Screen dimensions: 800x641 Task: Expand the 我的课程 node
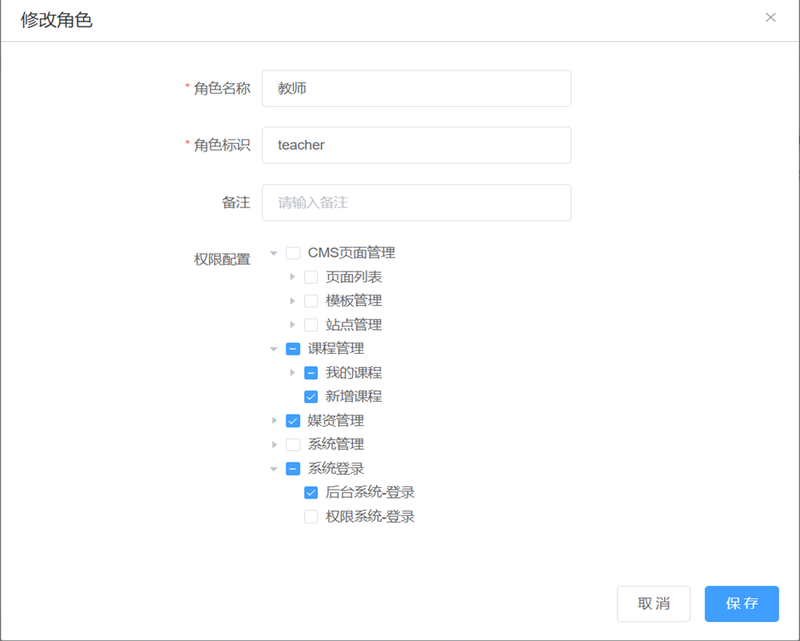pyautogui.click(x=292, y=373)
